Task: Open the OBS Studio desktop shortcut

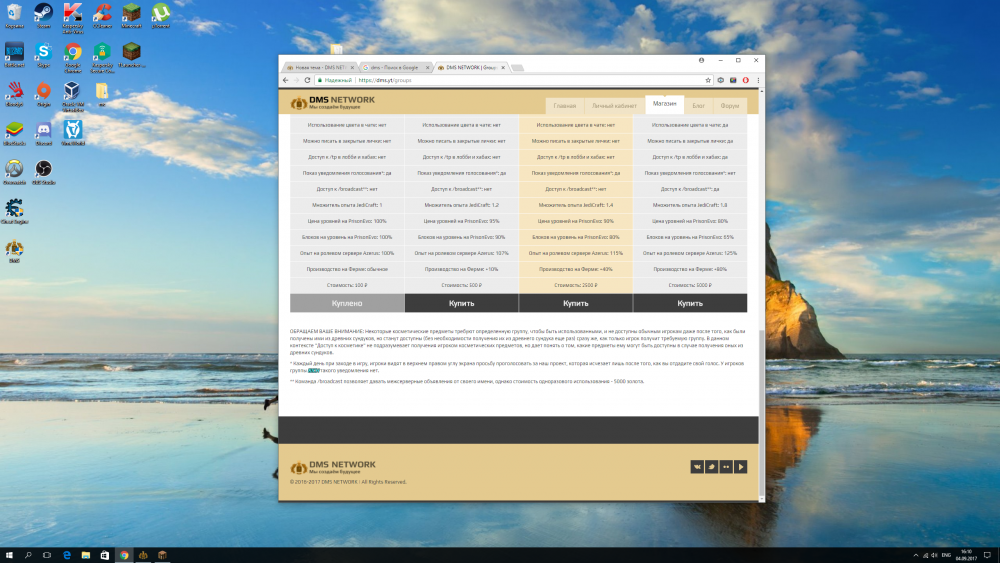Action: (x=43, y=170)
